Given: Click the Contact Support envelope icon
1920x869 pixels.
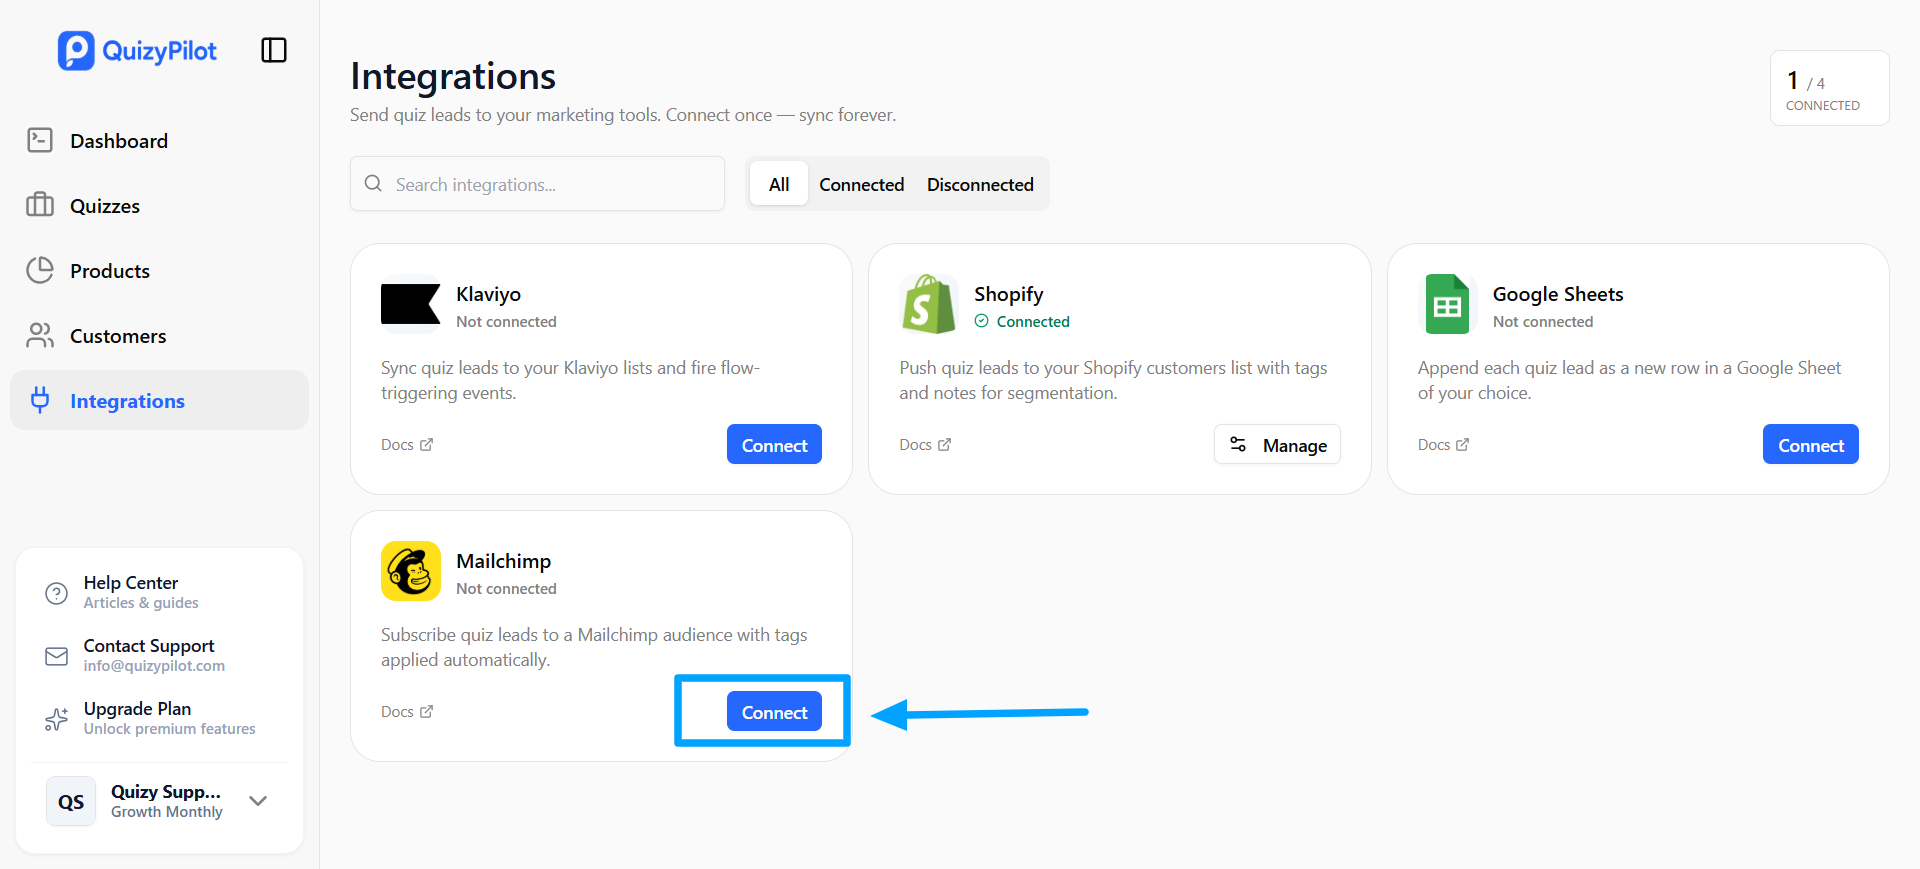Looking at the screenshot, I should [x=57, y=656].
